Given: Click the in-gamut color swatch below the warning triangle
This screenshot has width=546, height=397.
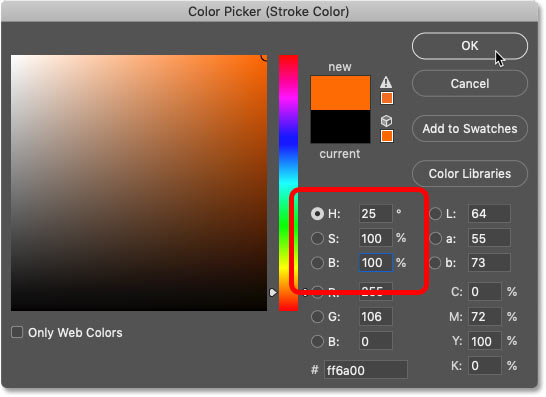Looking at the screenshot, I should [387, 98].
